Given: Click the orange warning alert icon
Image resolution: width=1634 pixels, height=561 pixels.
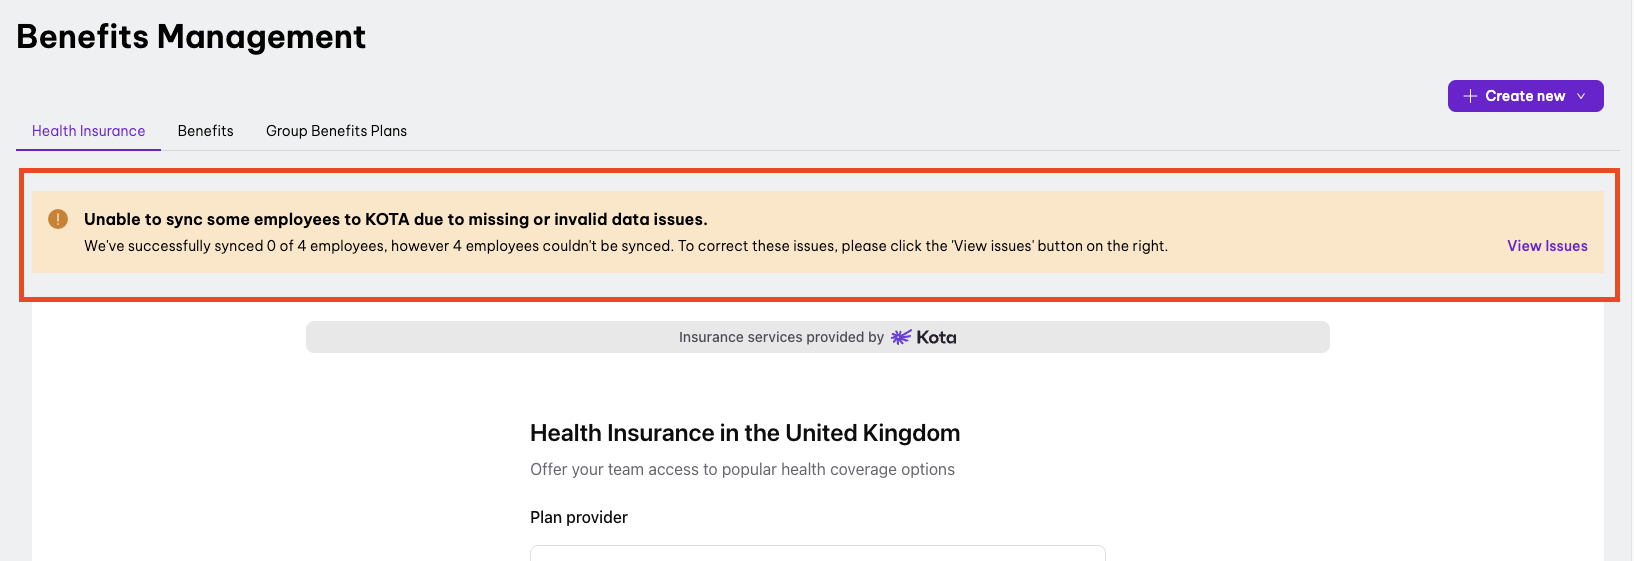Looking at the screenshot, I should point(58,219).
